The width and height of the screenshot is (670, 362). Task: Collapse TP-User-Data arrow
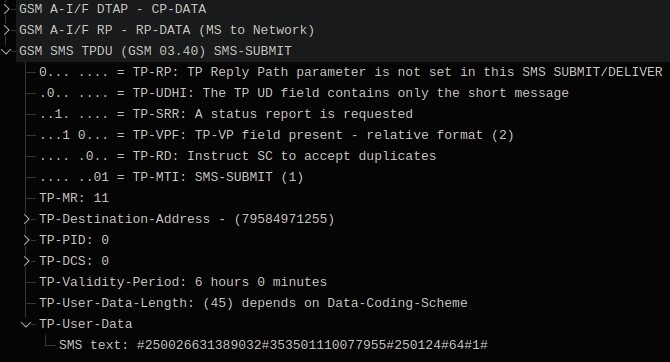click(26, 324)
